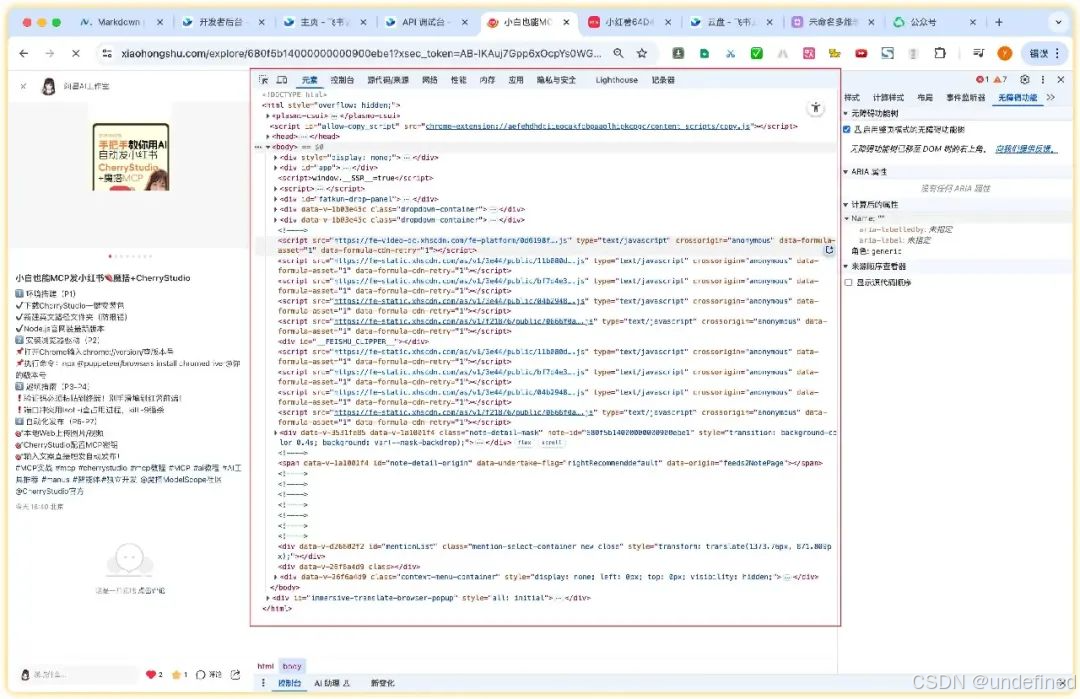This screenshot has width=1080, height=699.
Task: Collapse the 计算后的属性 section
Action: tap(846, 205)
